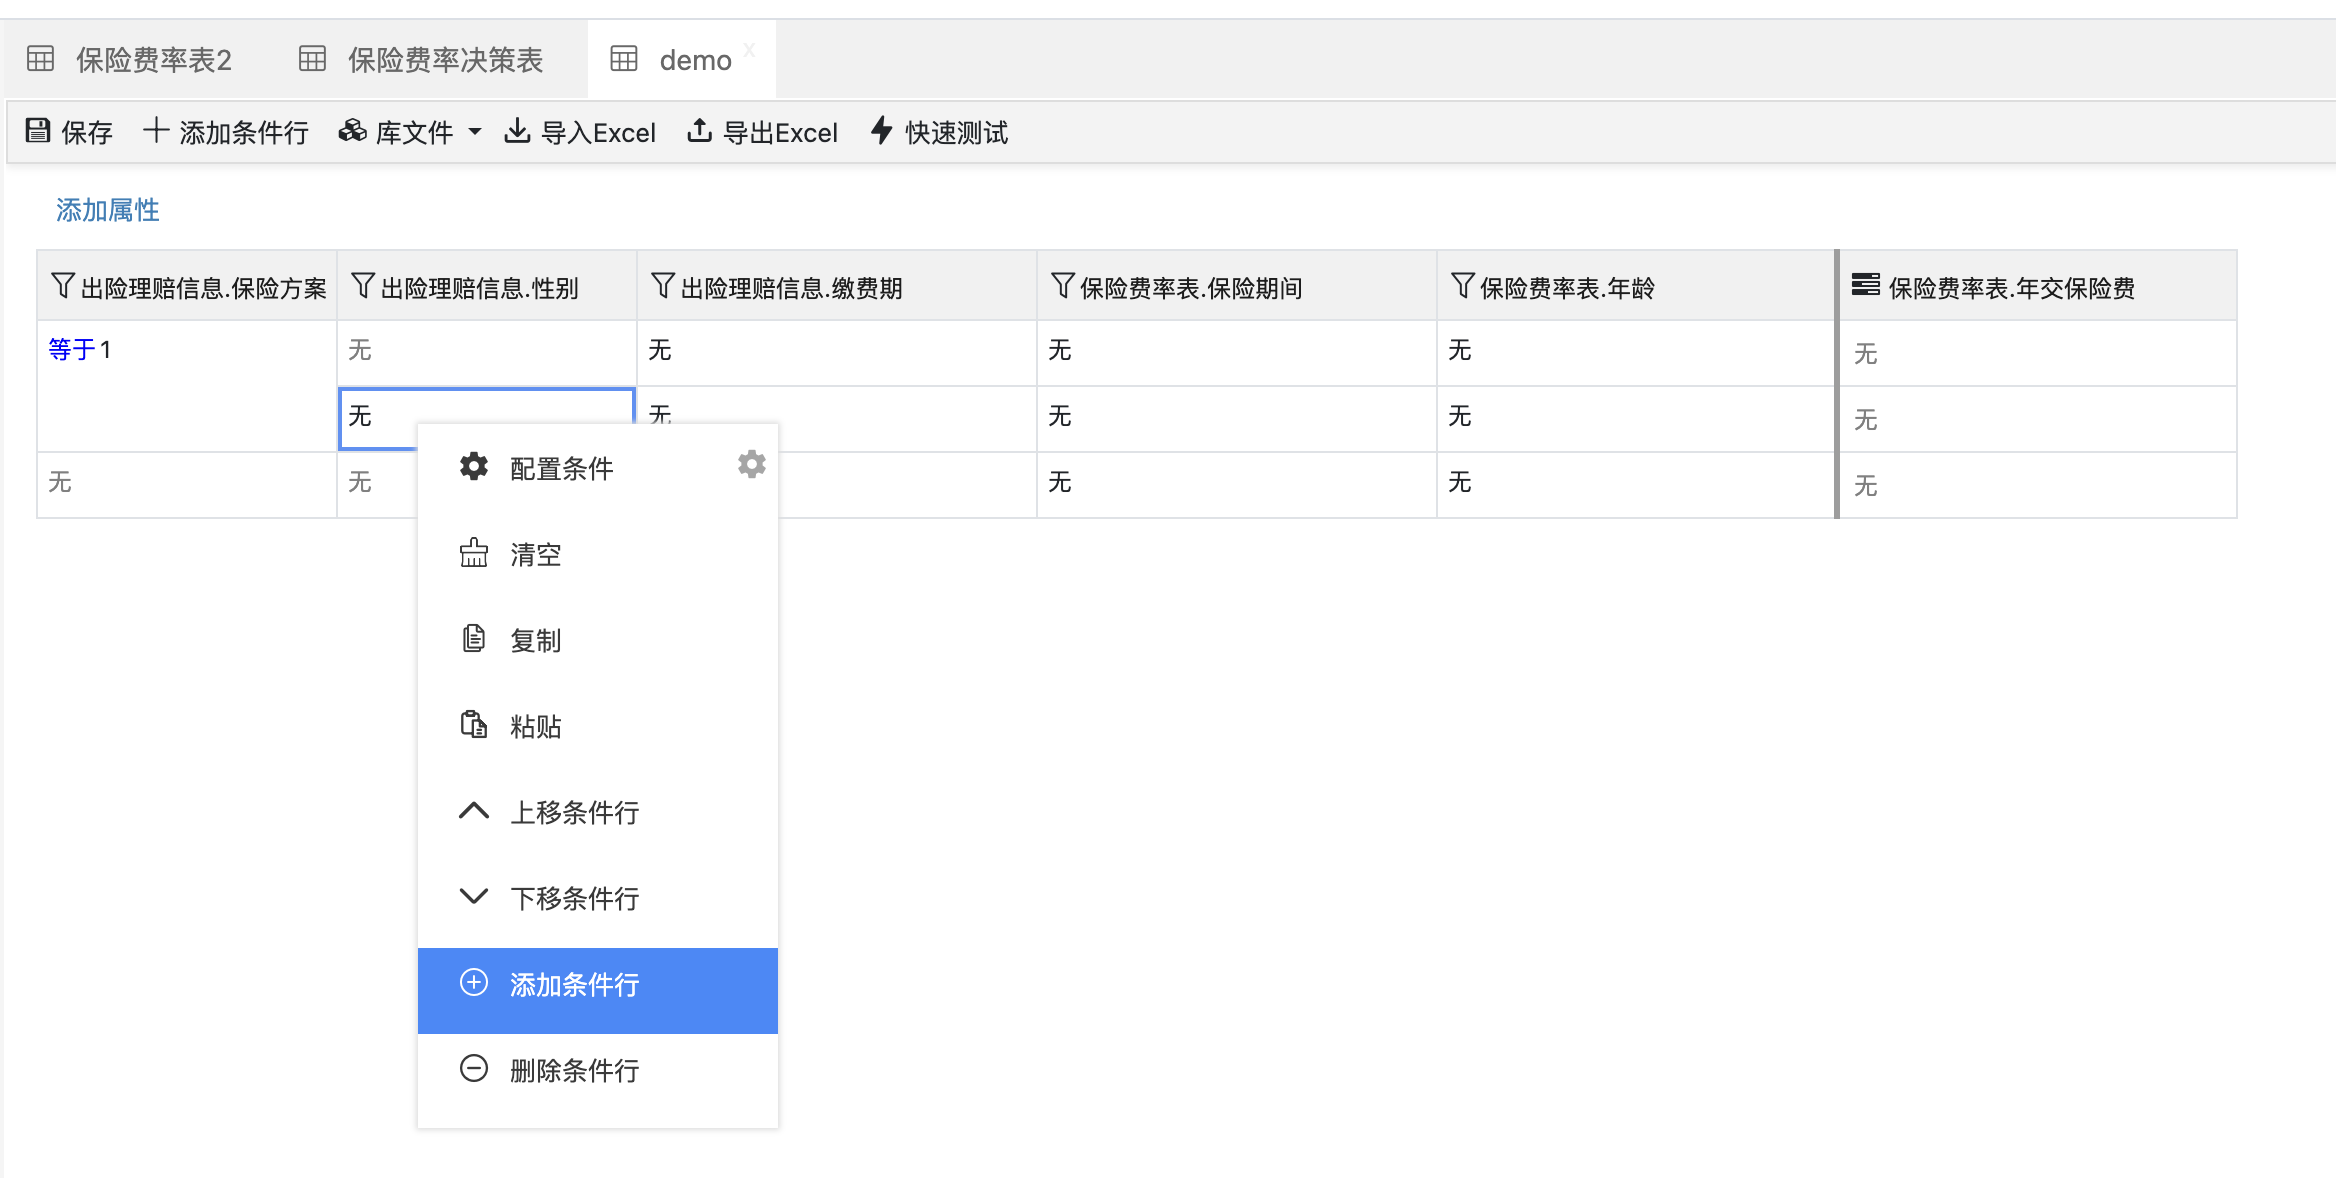The height and width of the screenshot is (1178, 2336).
Task: Choose 上移条件行 from the context menu
Action: pos(574,812)
